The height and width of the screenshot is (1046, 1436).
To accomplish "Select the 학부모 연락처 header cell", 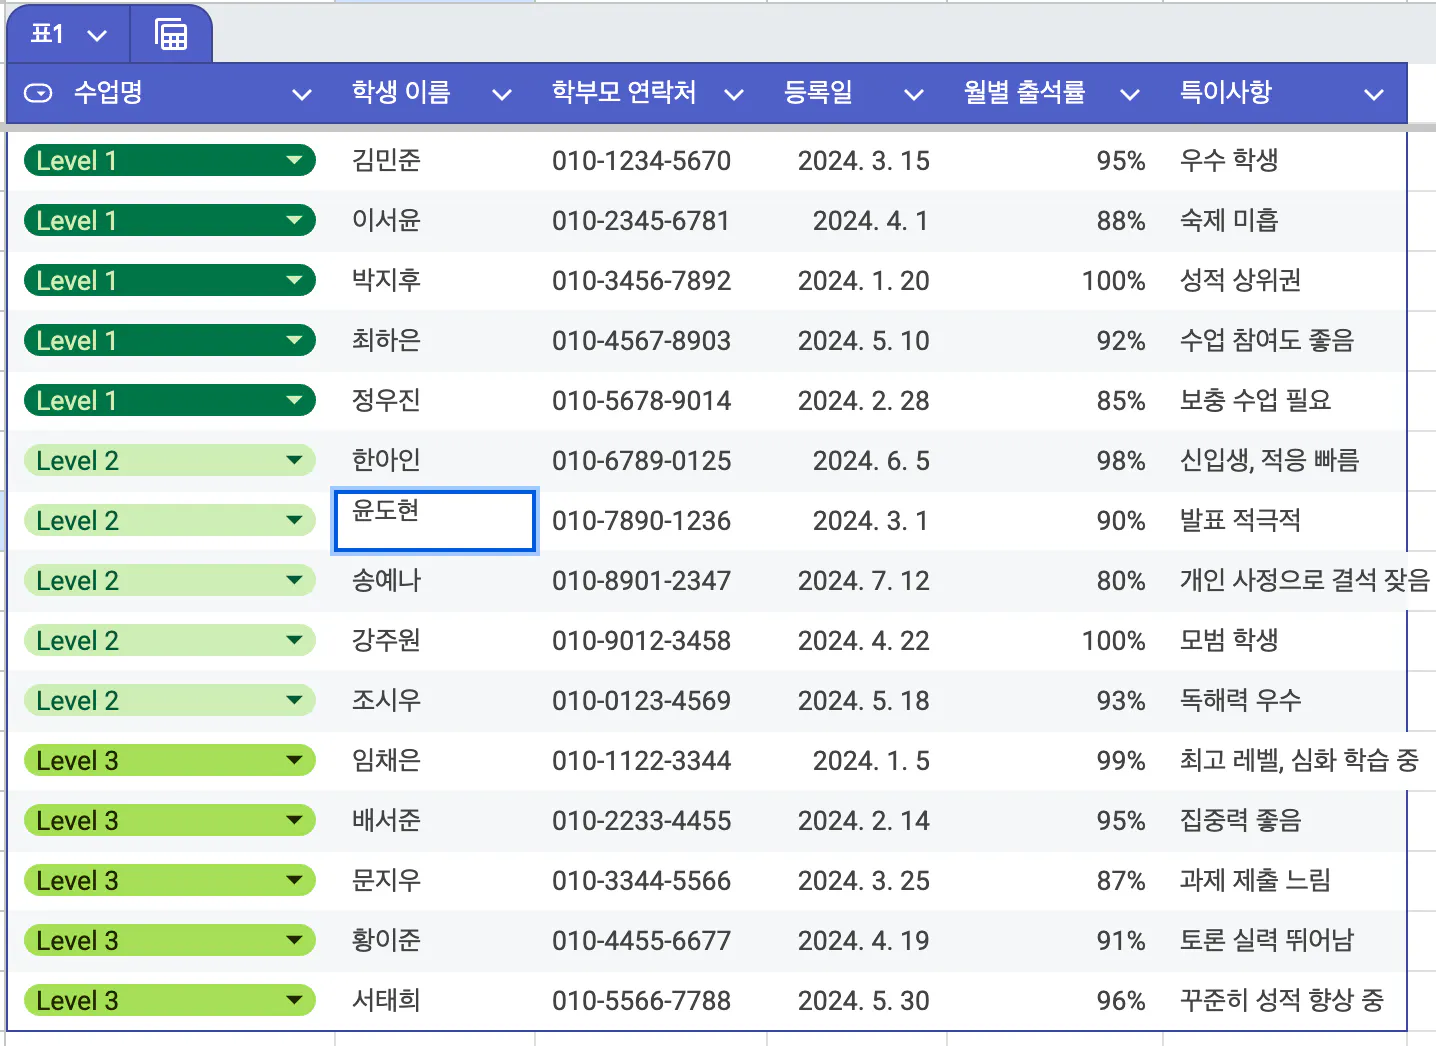I will [x=650, y=94].
